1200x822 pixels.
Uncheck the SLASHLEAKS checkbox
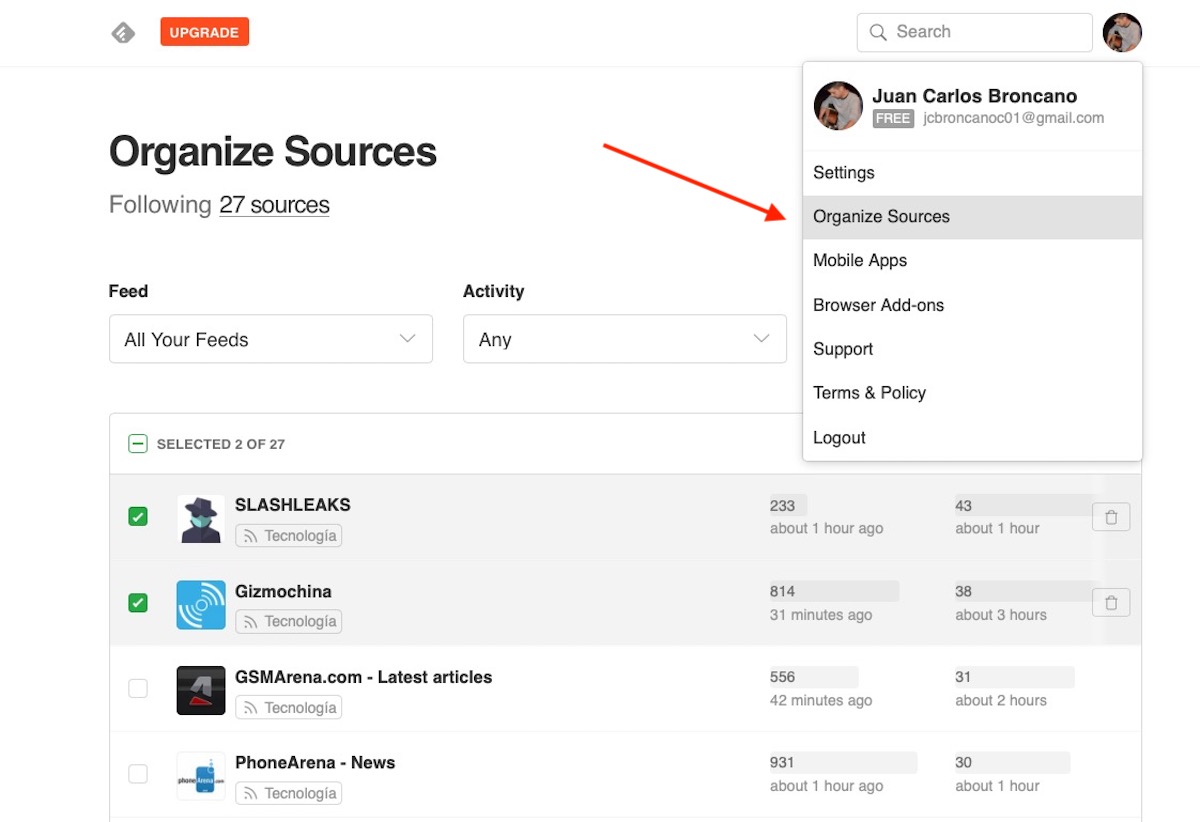[x=138, y=517]
